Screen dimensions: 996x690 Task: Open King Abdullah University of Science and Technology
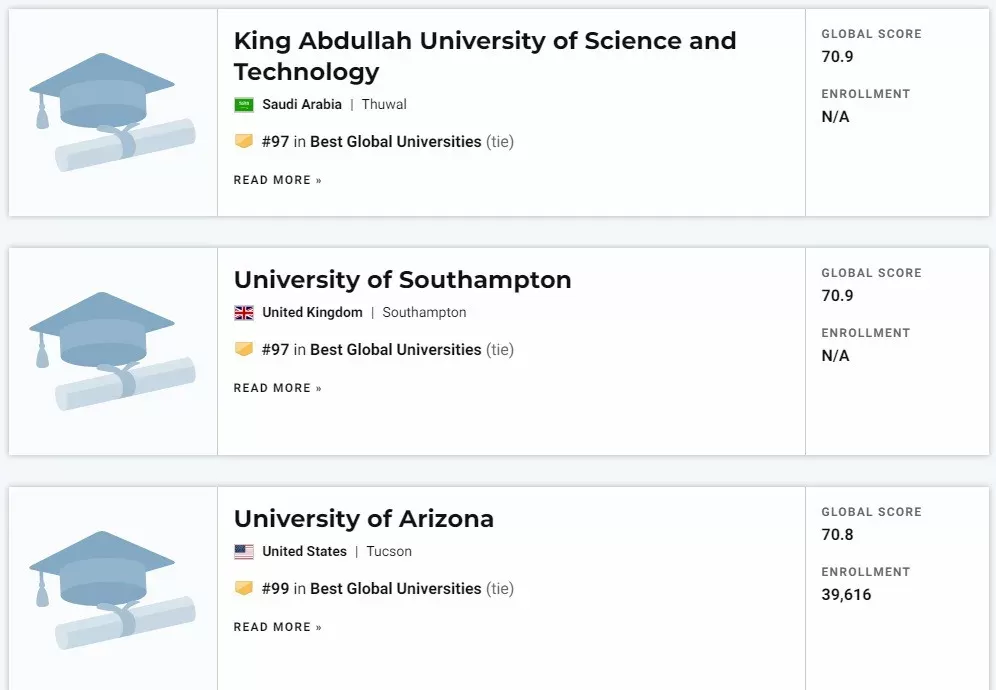tap(485, 56)
